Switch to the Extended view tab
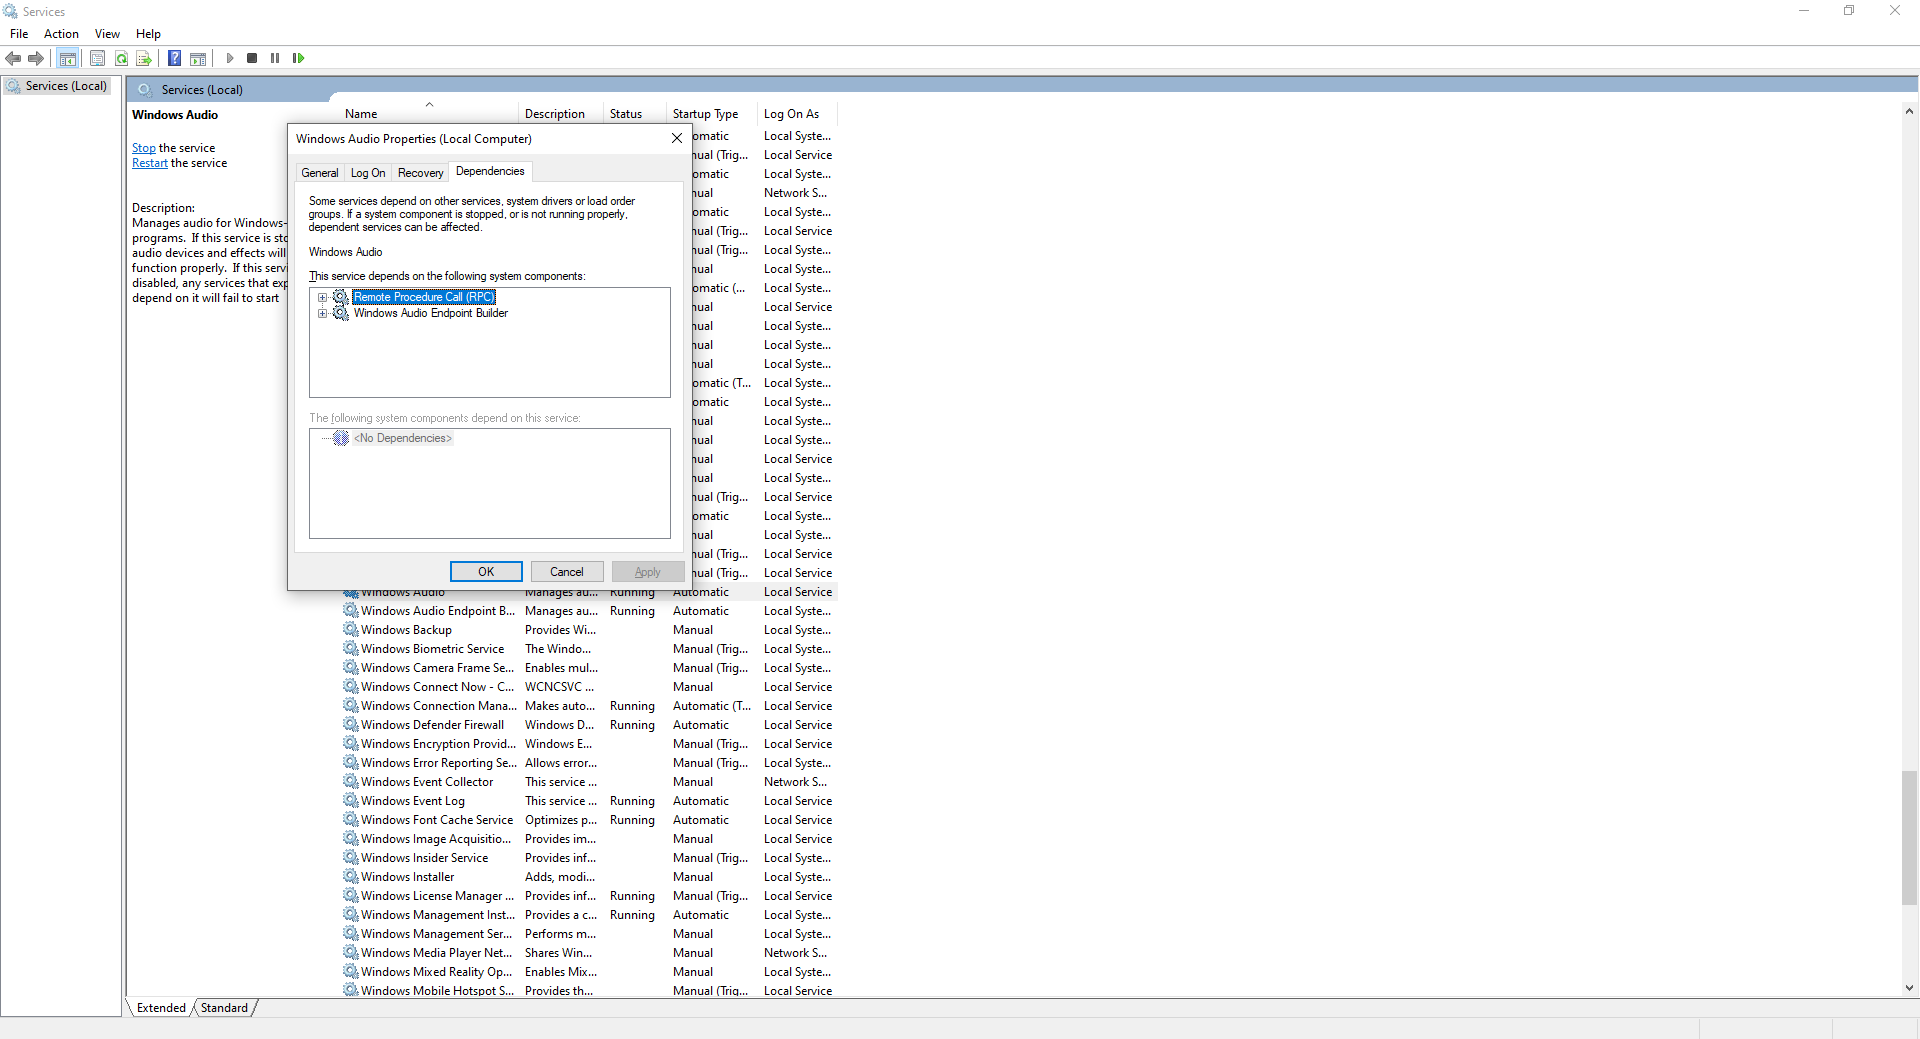 pos(161,1008)
